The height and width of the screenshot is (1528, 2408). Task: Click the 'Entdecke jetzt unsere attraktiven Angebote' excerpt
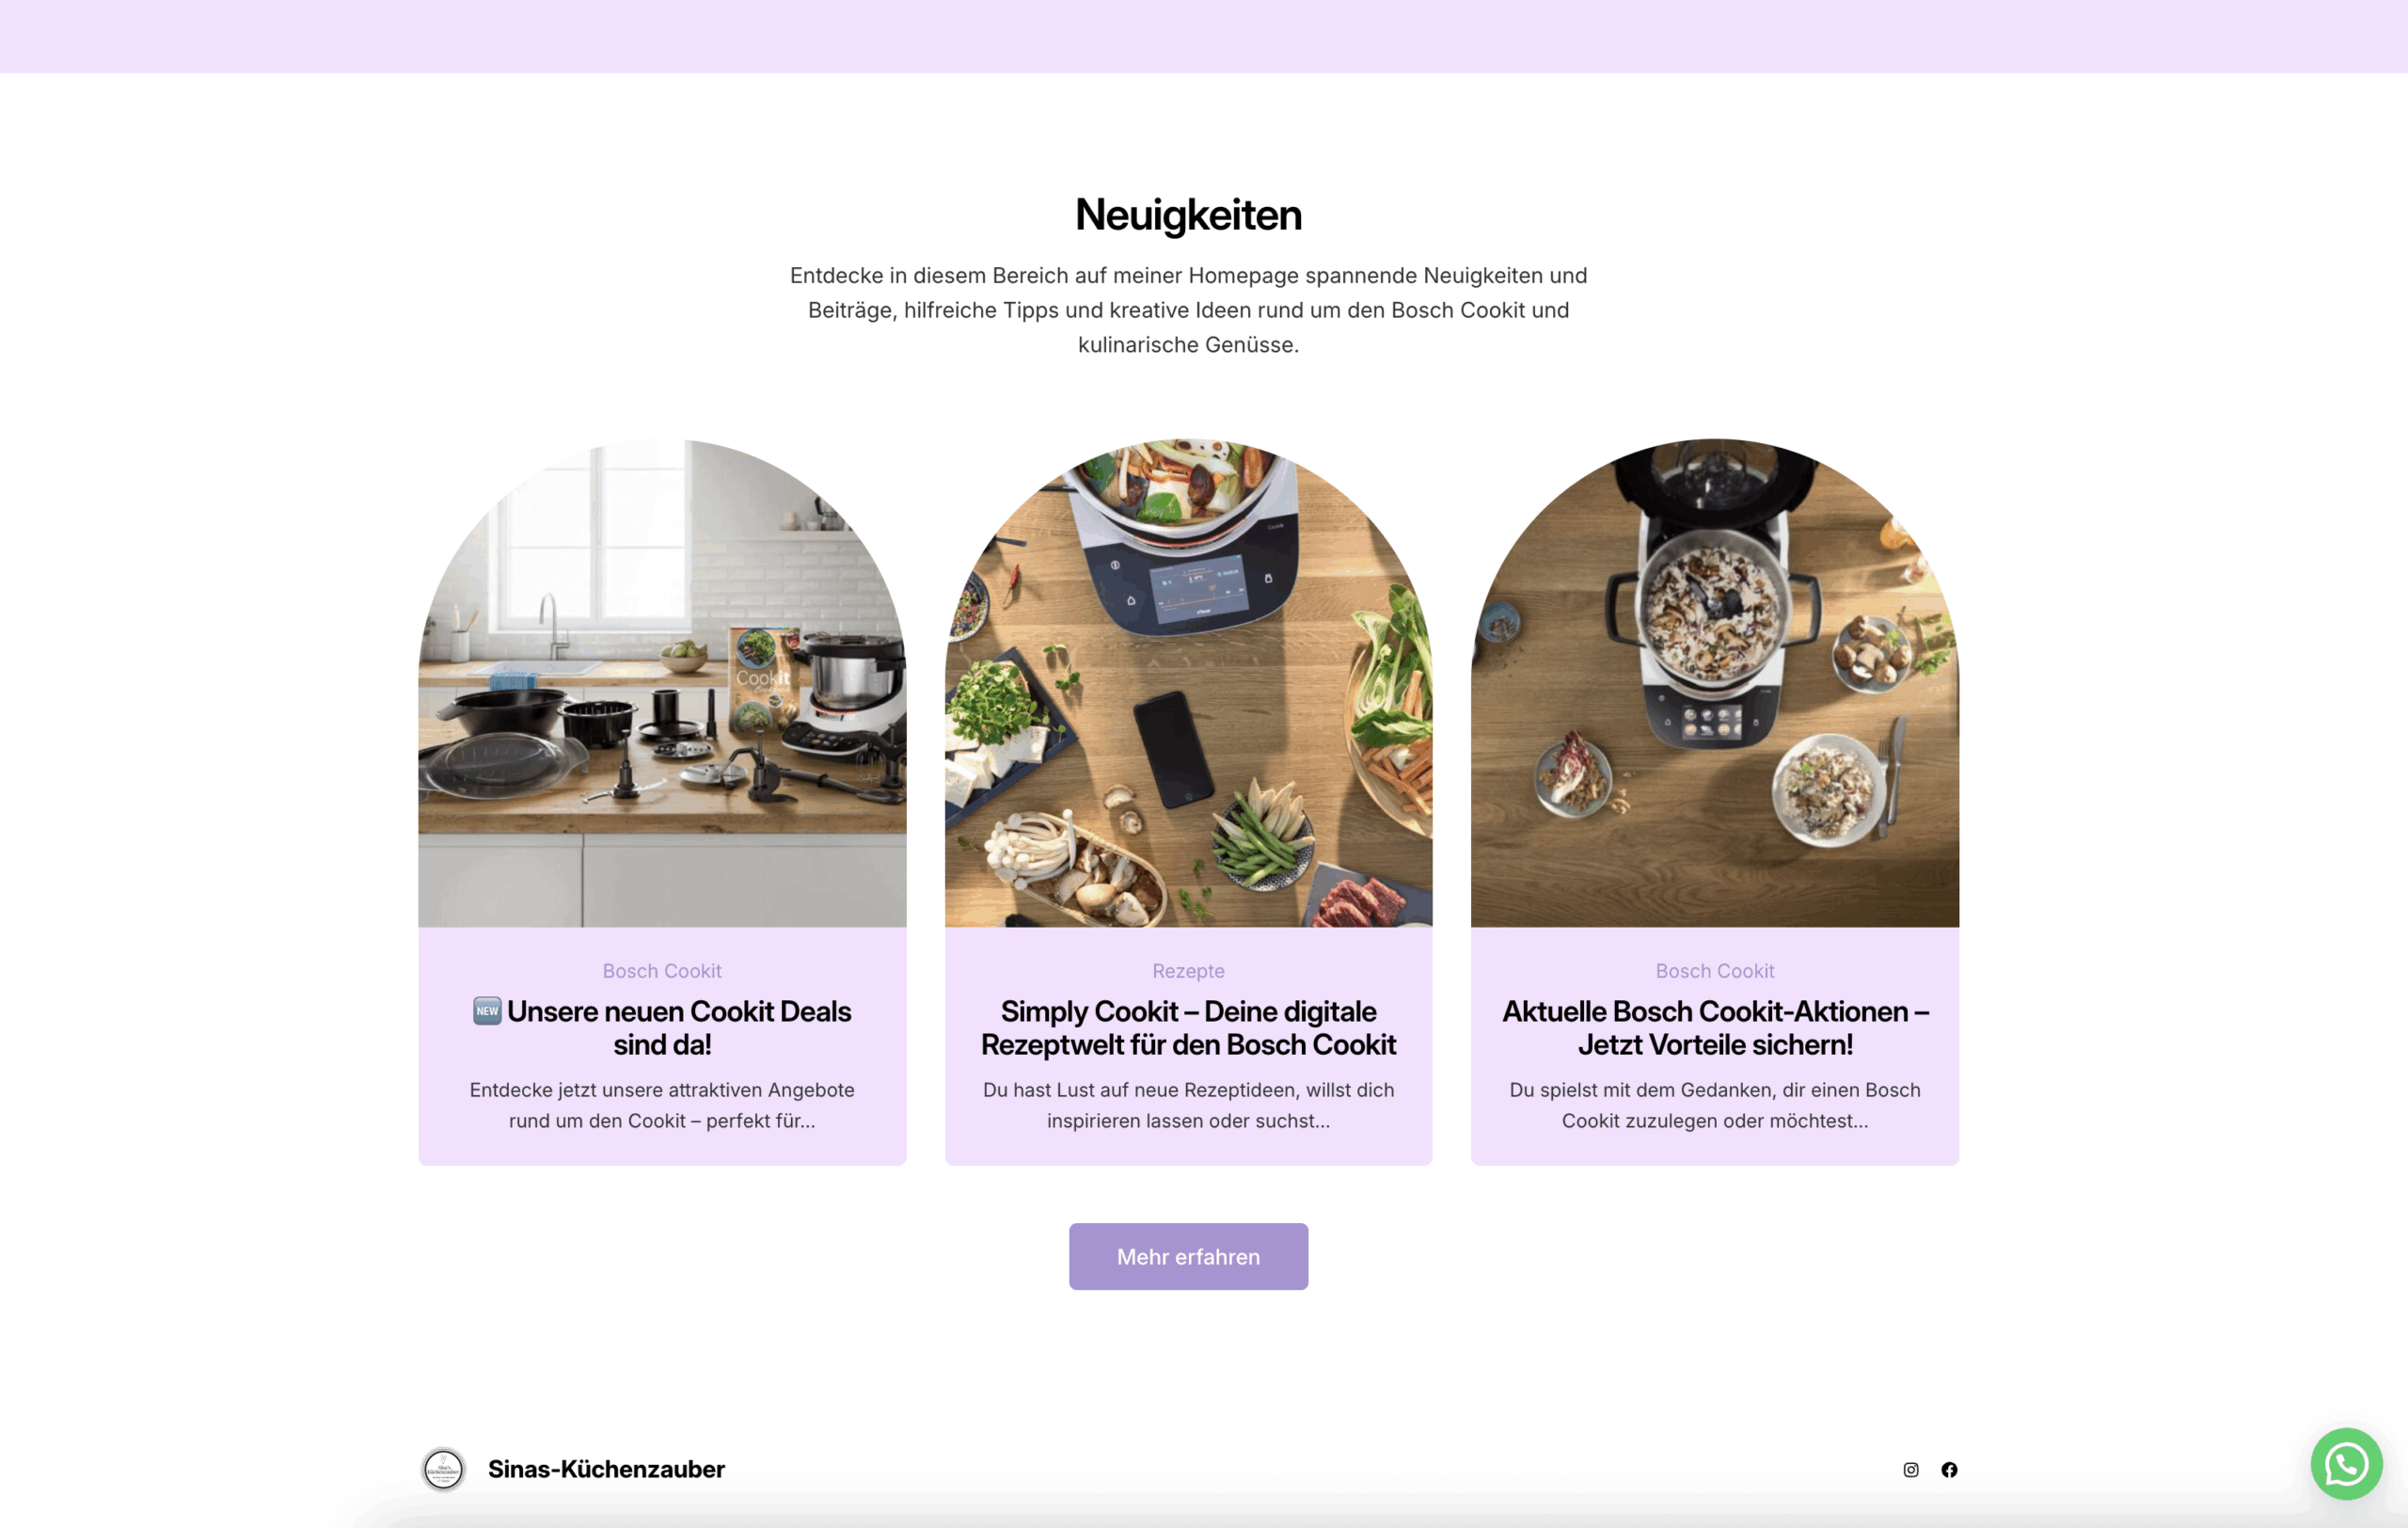662,1105
